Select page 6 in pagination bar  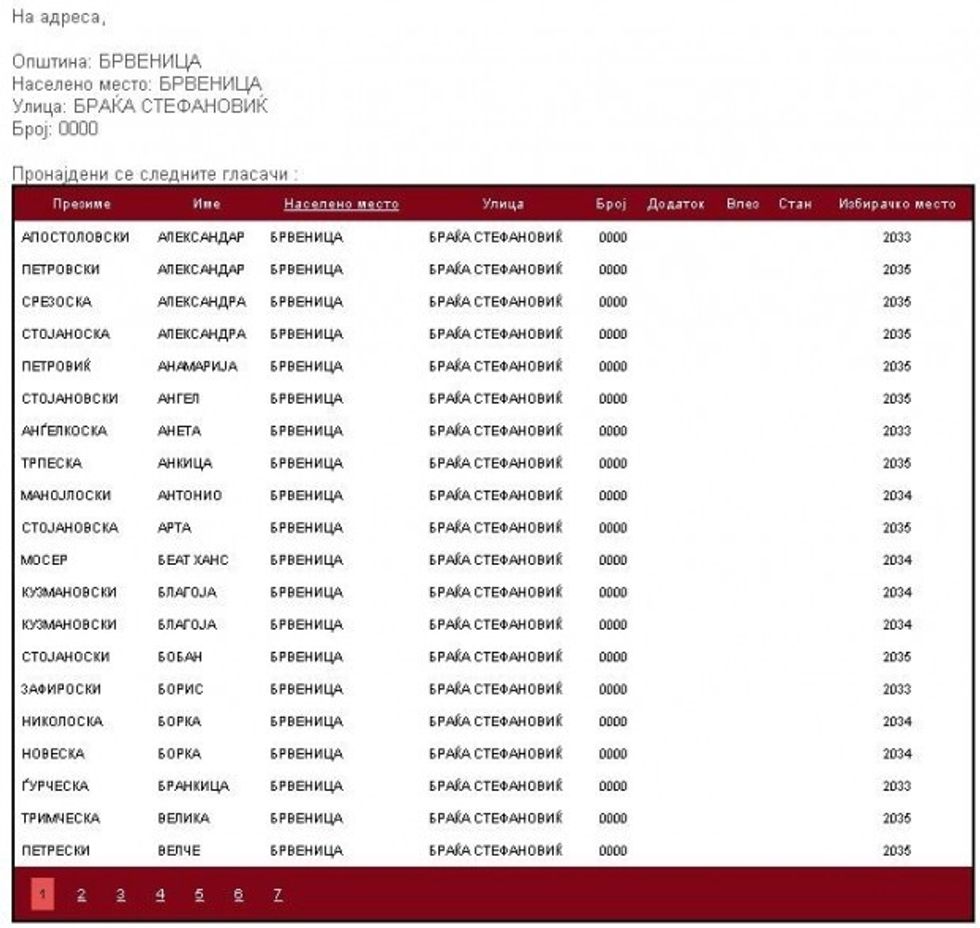[x=238, y=893]
